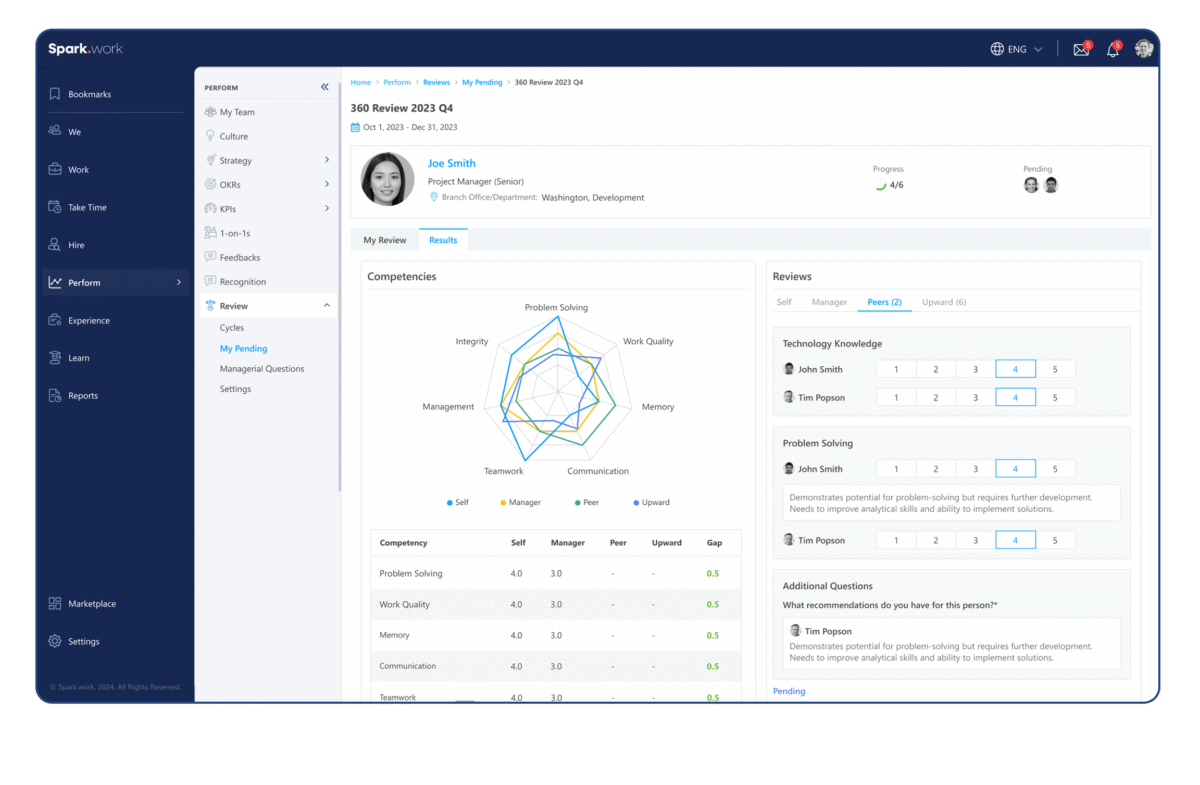Open the Settings gear icon in sidebar
This screenshot has width=1200, height=785.
[55, 642]
